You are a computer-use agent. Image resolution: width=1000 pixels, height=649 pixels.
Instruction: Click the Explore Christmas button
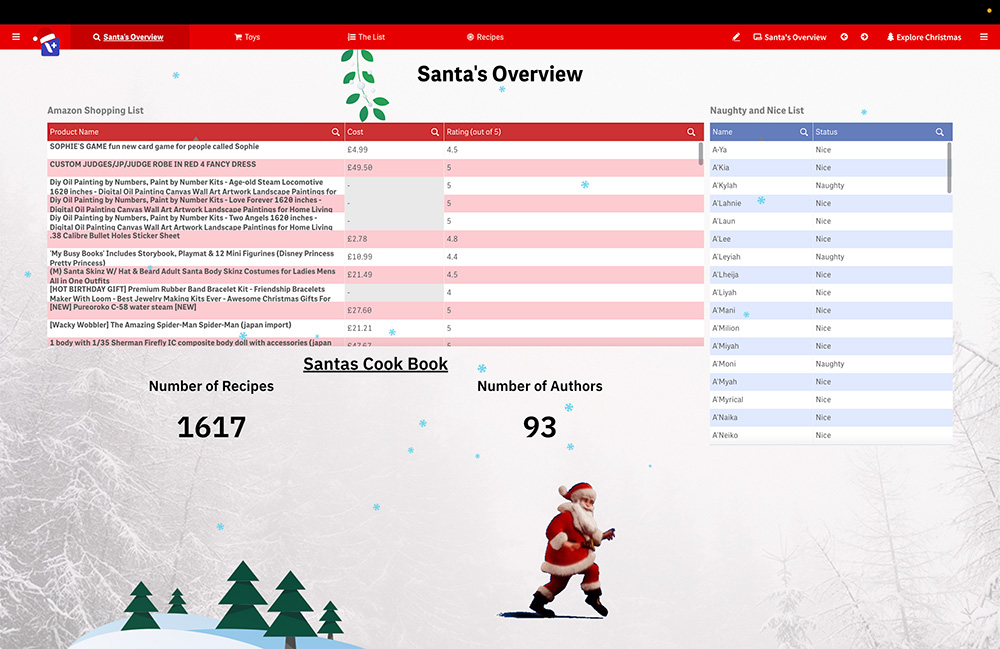pyautogui.click(x=923, y=37)
